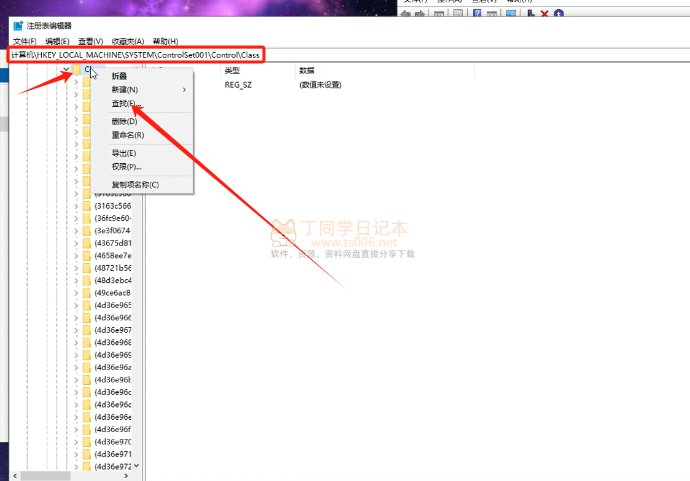The height and width of the screenshot is (481, 690).
Task: Select the {4d36e96b key label
Action: click(x=113, y=380)
